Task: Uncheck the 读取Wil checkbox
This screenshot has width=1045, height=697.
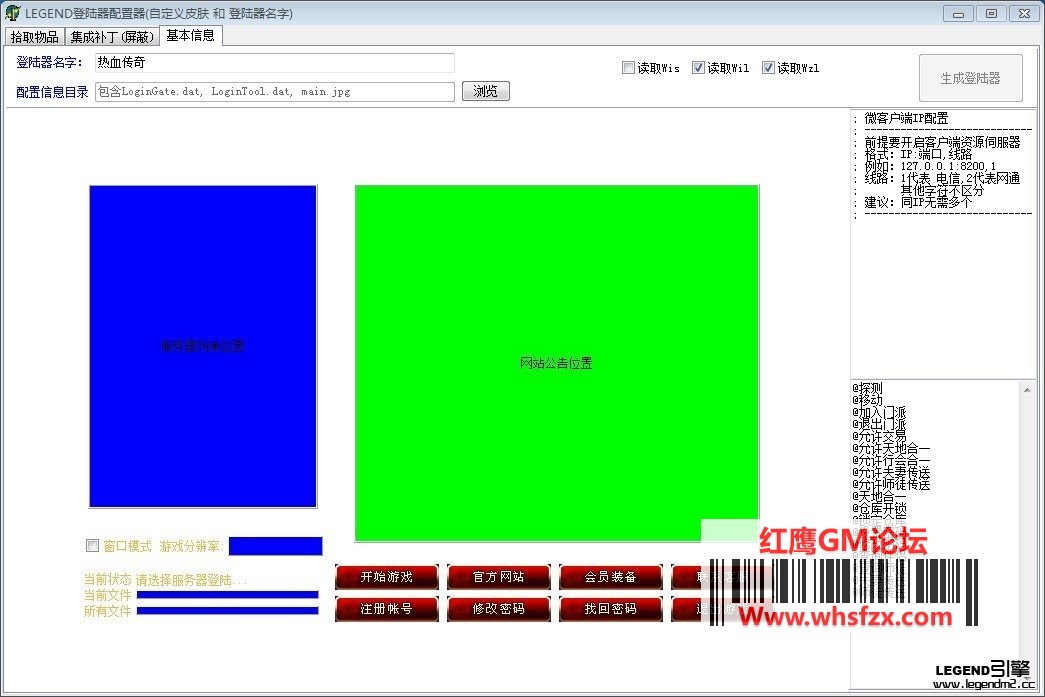Action: point(698,68)
